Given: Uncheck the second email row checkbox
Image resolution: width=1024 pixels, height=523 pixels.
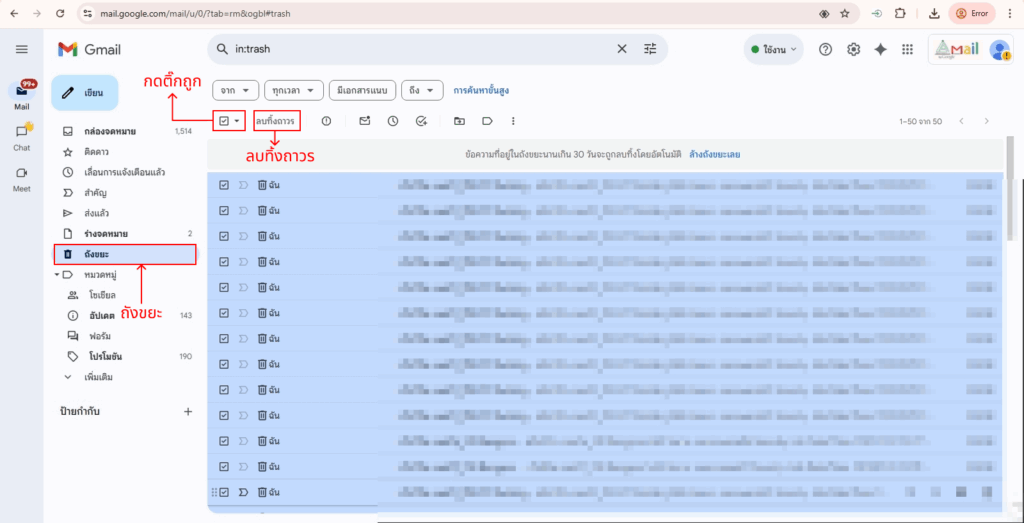Looking at the screenshot, I should click(224, 210).
